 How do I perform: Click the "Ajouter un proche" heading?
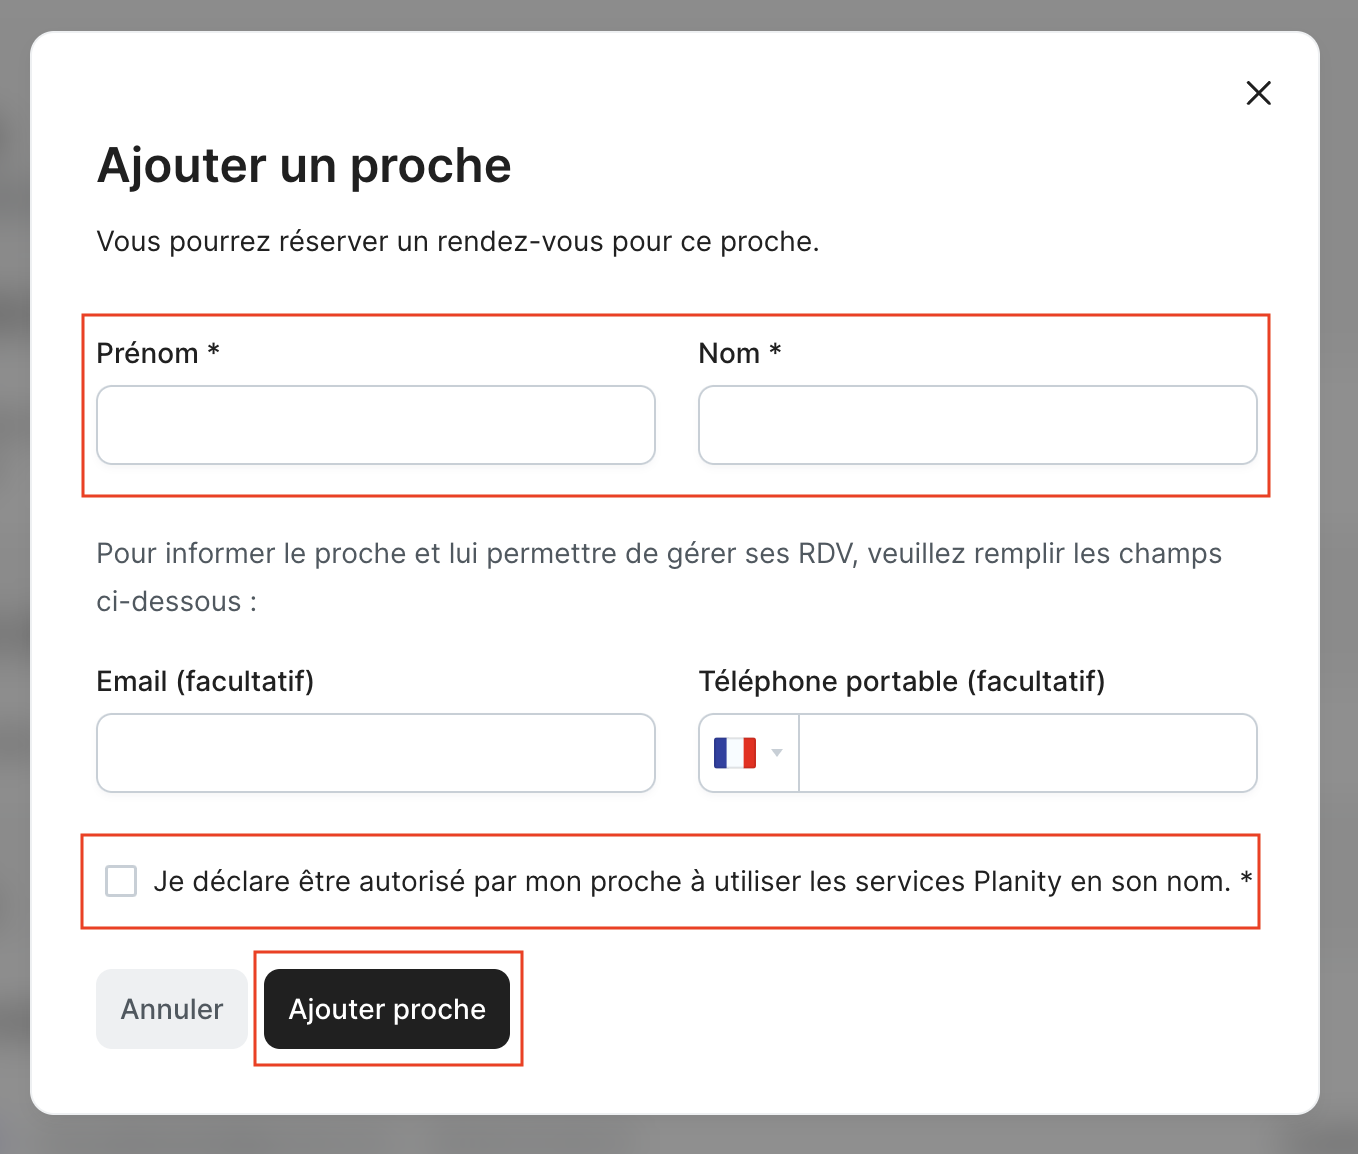pos(304,165)
